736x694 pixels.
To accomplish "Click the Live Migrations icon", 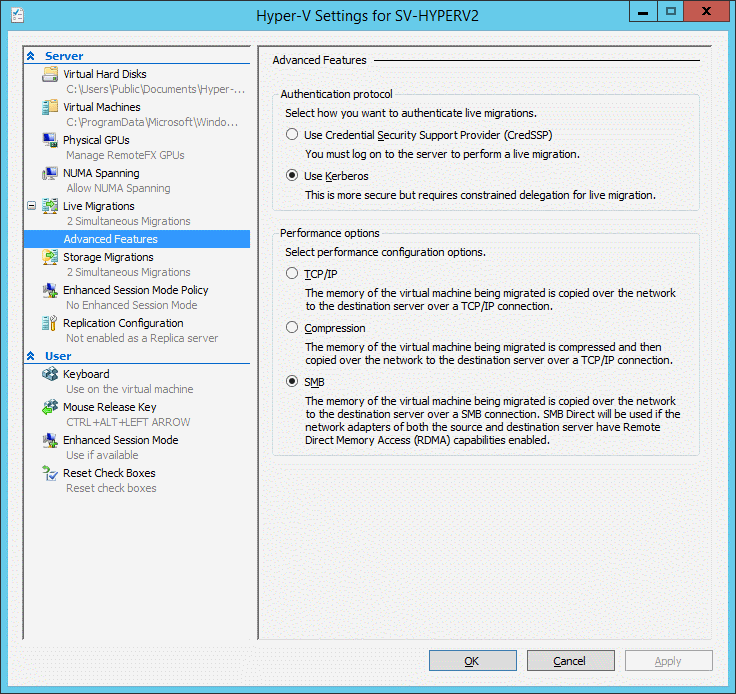I will (x=50, y=206).
